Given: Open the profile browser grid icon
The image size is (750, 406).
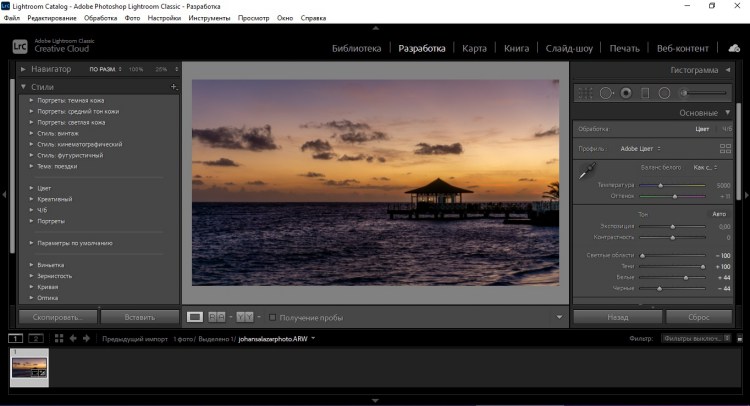Looking at the screenshot, I should click(x=725, y=149).
